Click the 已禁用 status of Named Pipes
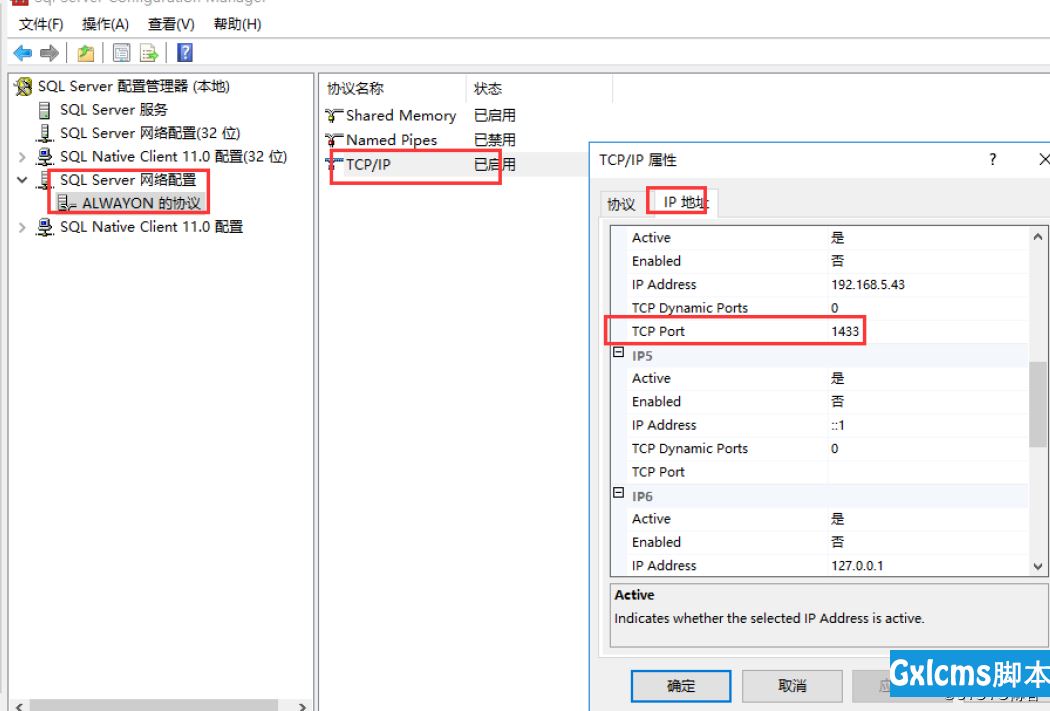 pyautogui.click(x=495, y=140)
